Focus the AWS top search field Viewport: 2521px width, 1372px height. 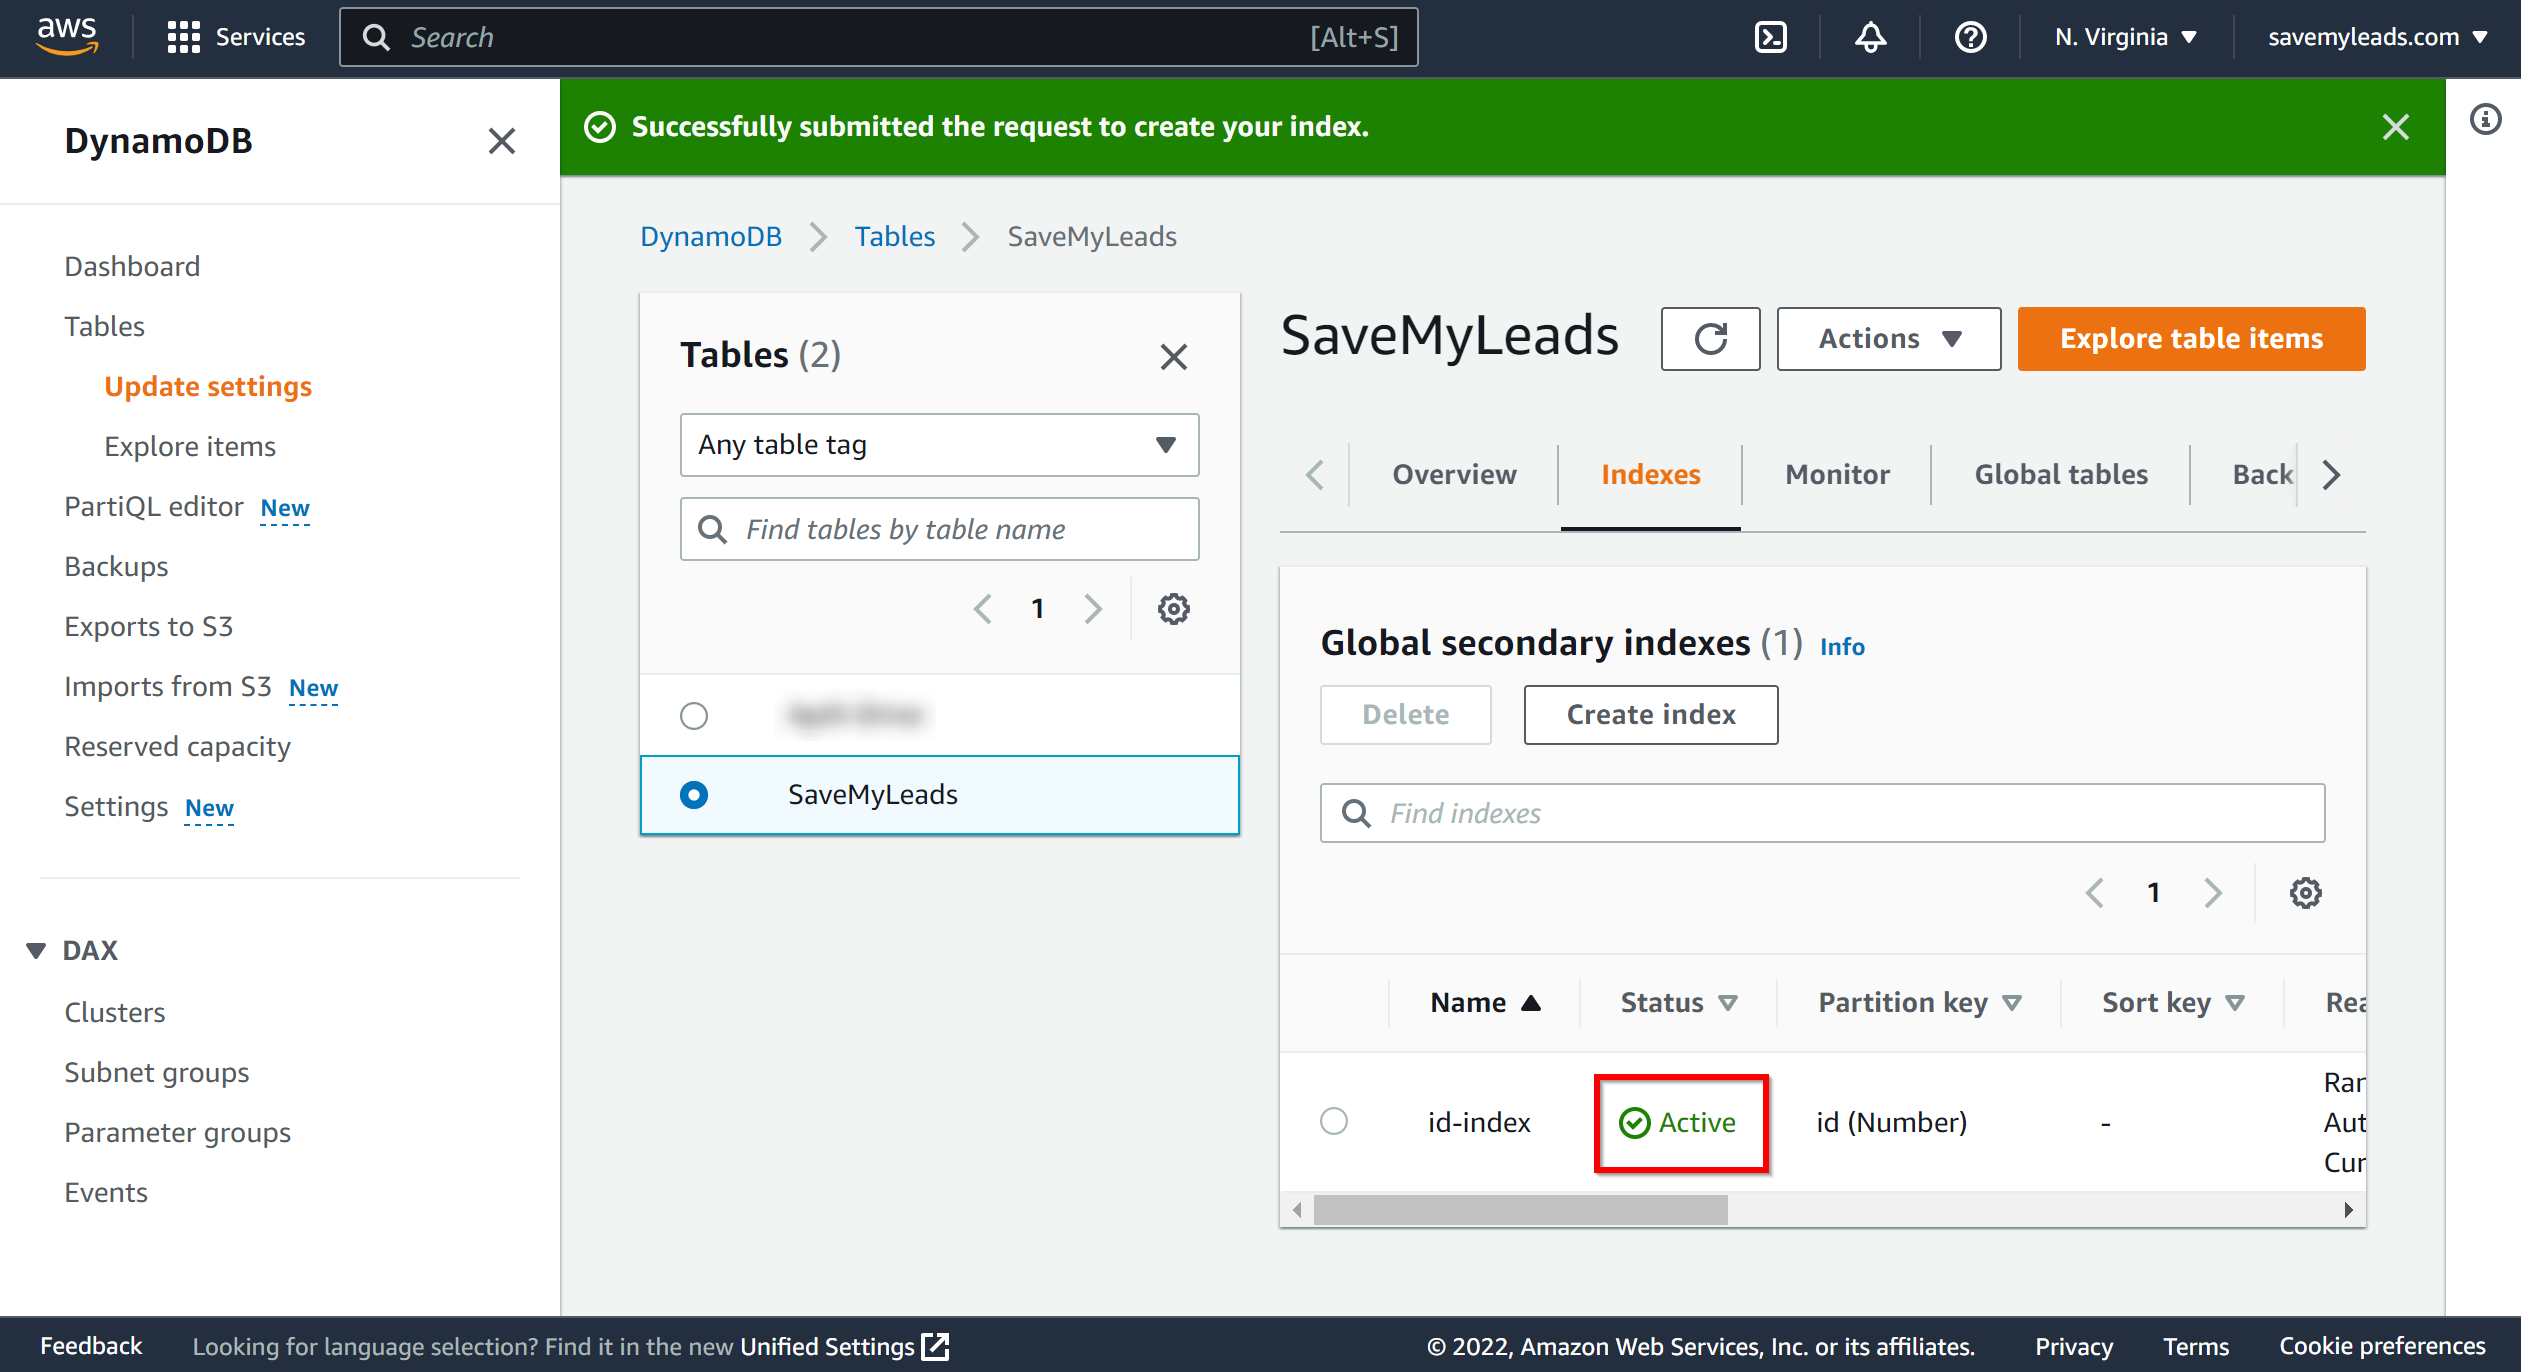[x=878, y=37]
